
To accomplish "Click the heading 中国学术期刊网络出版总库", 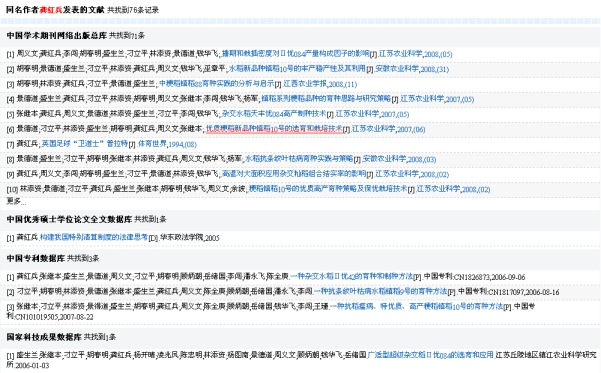I will pyautogui.click(x=56, y=36).
